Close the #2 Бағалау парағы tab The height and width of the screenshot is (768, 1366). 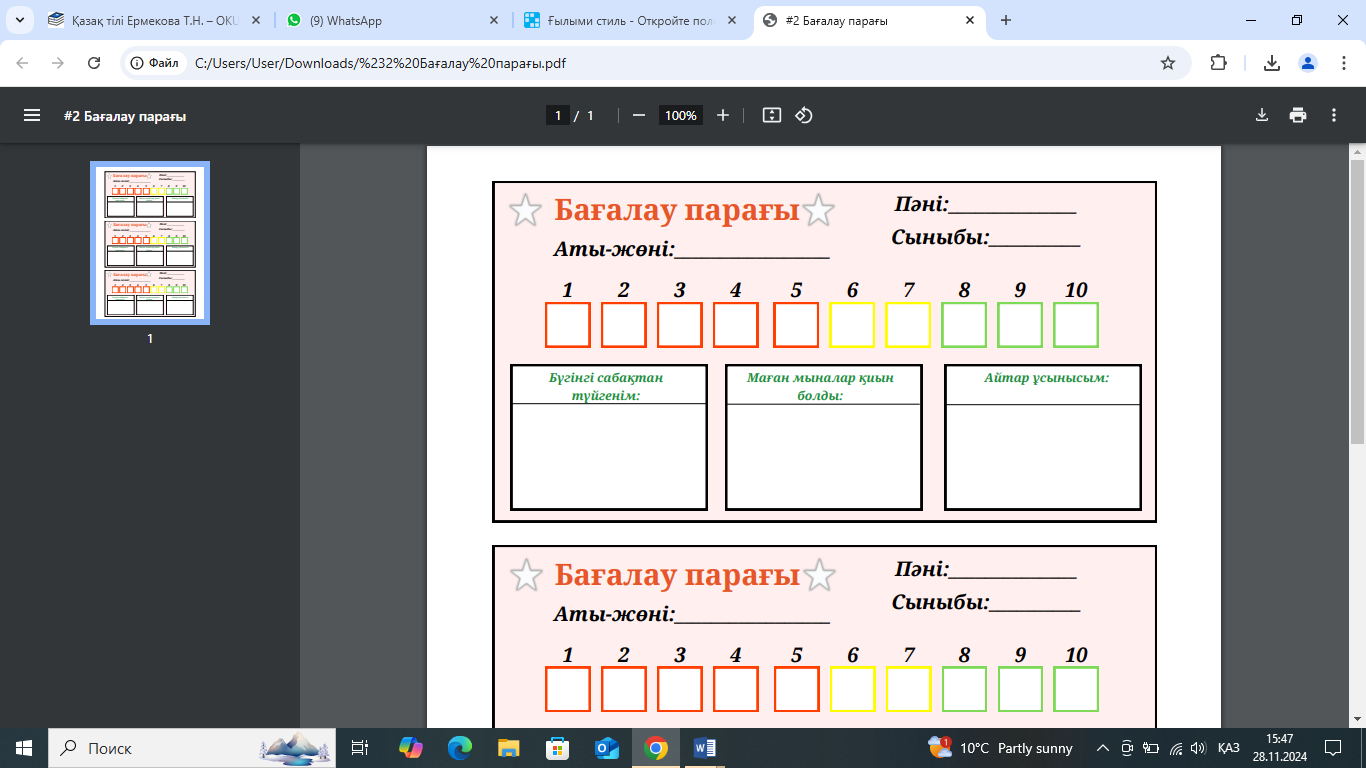click(x=969, y=20)
